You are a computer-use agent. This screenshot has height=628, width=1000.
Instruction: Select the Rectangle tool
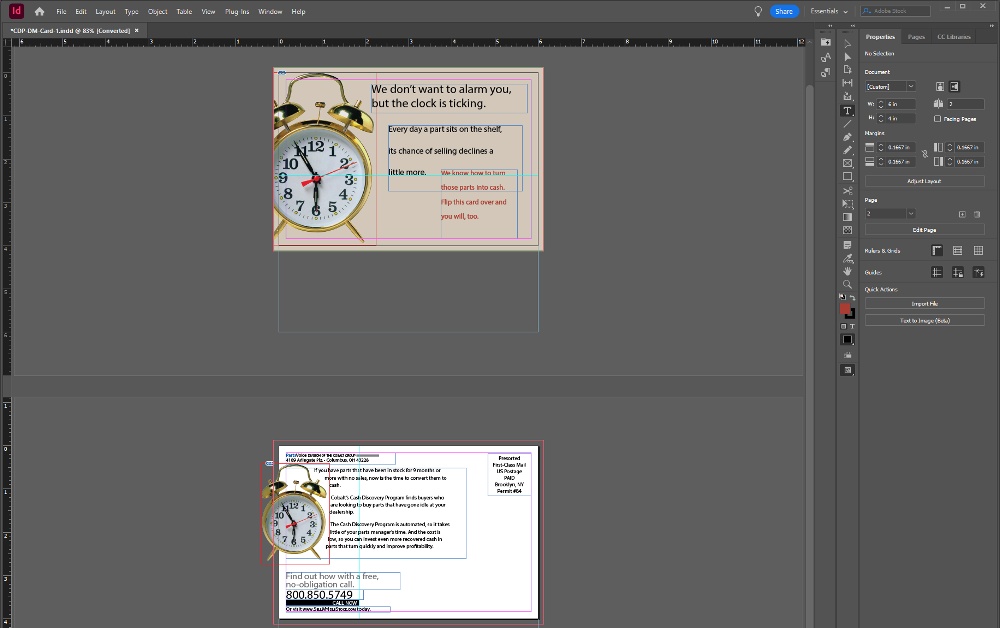click(x=847, y=177)
